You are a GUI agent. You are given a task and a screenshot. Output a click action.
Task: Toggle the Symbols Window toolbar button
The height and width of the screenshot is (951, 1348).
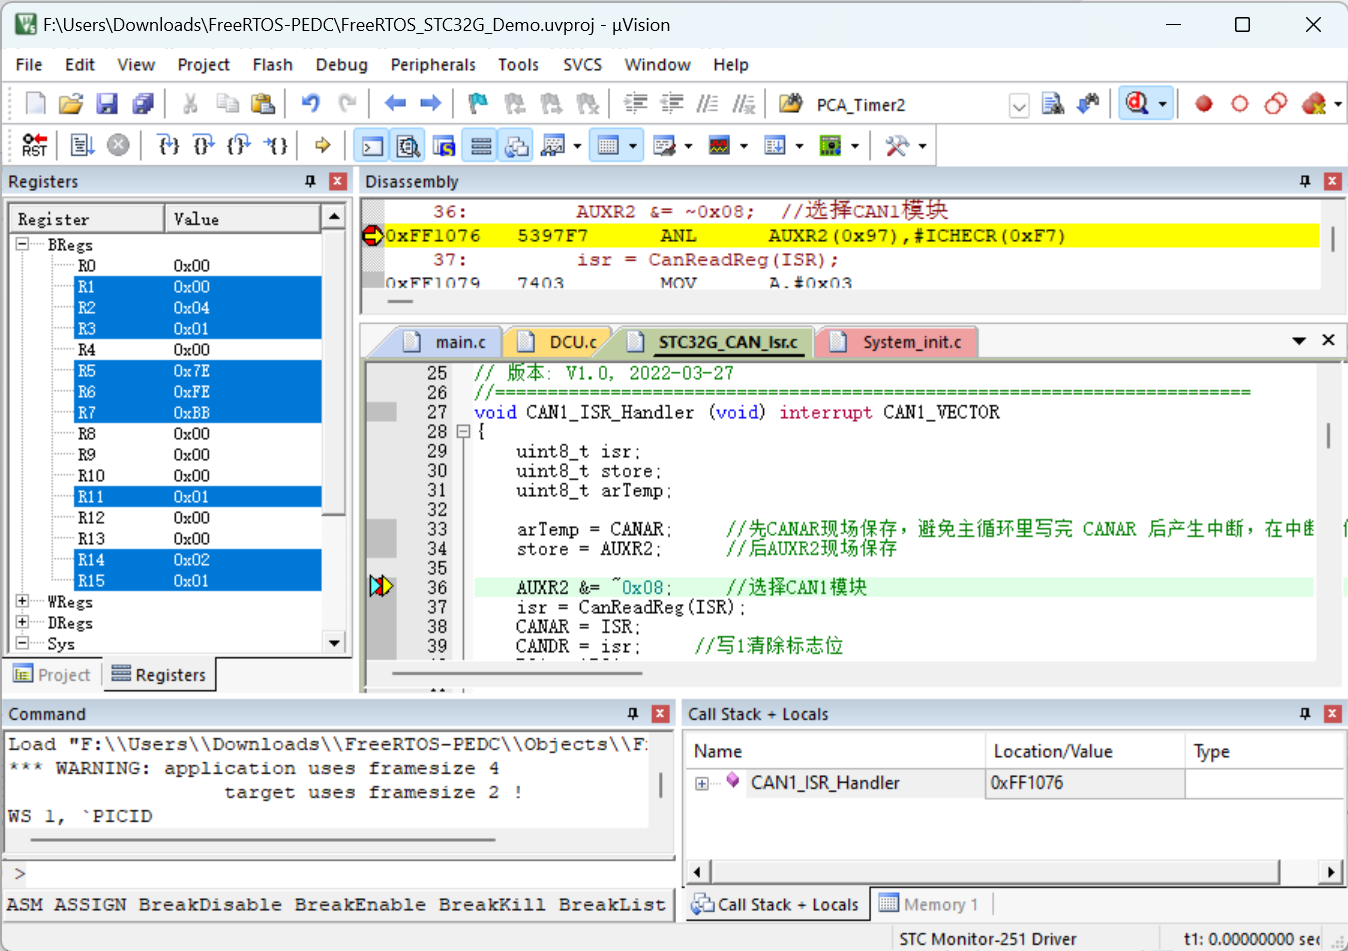click(444, 146)
